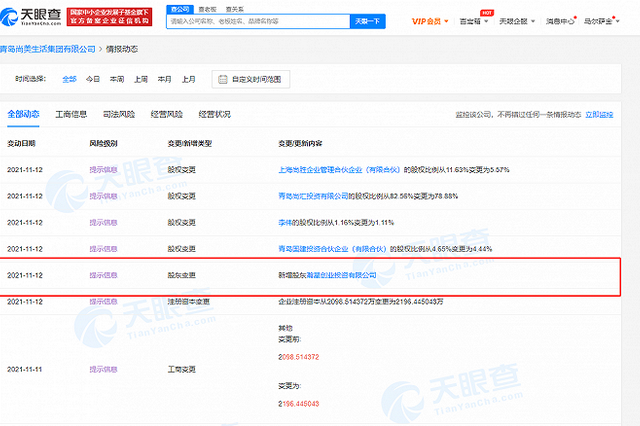Filter time by 本周
The height and width of the screenshot is (426, 640).
tap(117, 79)
